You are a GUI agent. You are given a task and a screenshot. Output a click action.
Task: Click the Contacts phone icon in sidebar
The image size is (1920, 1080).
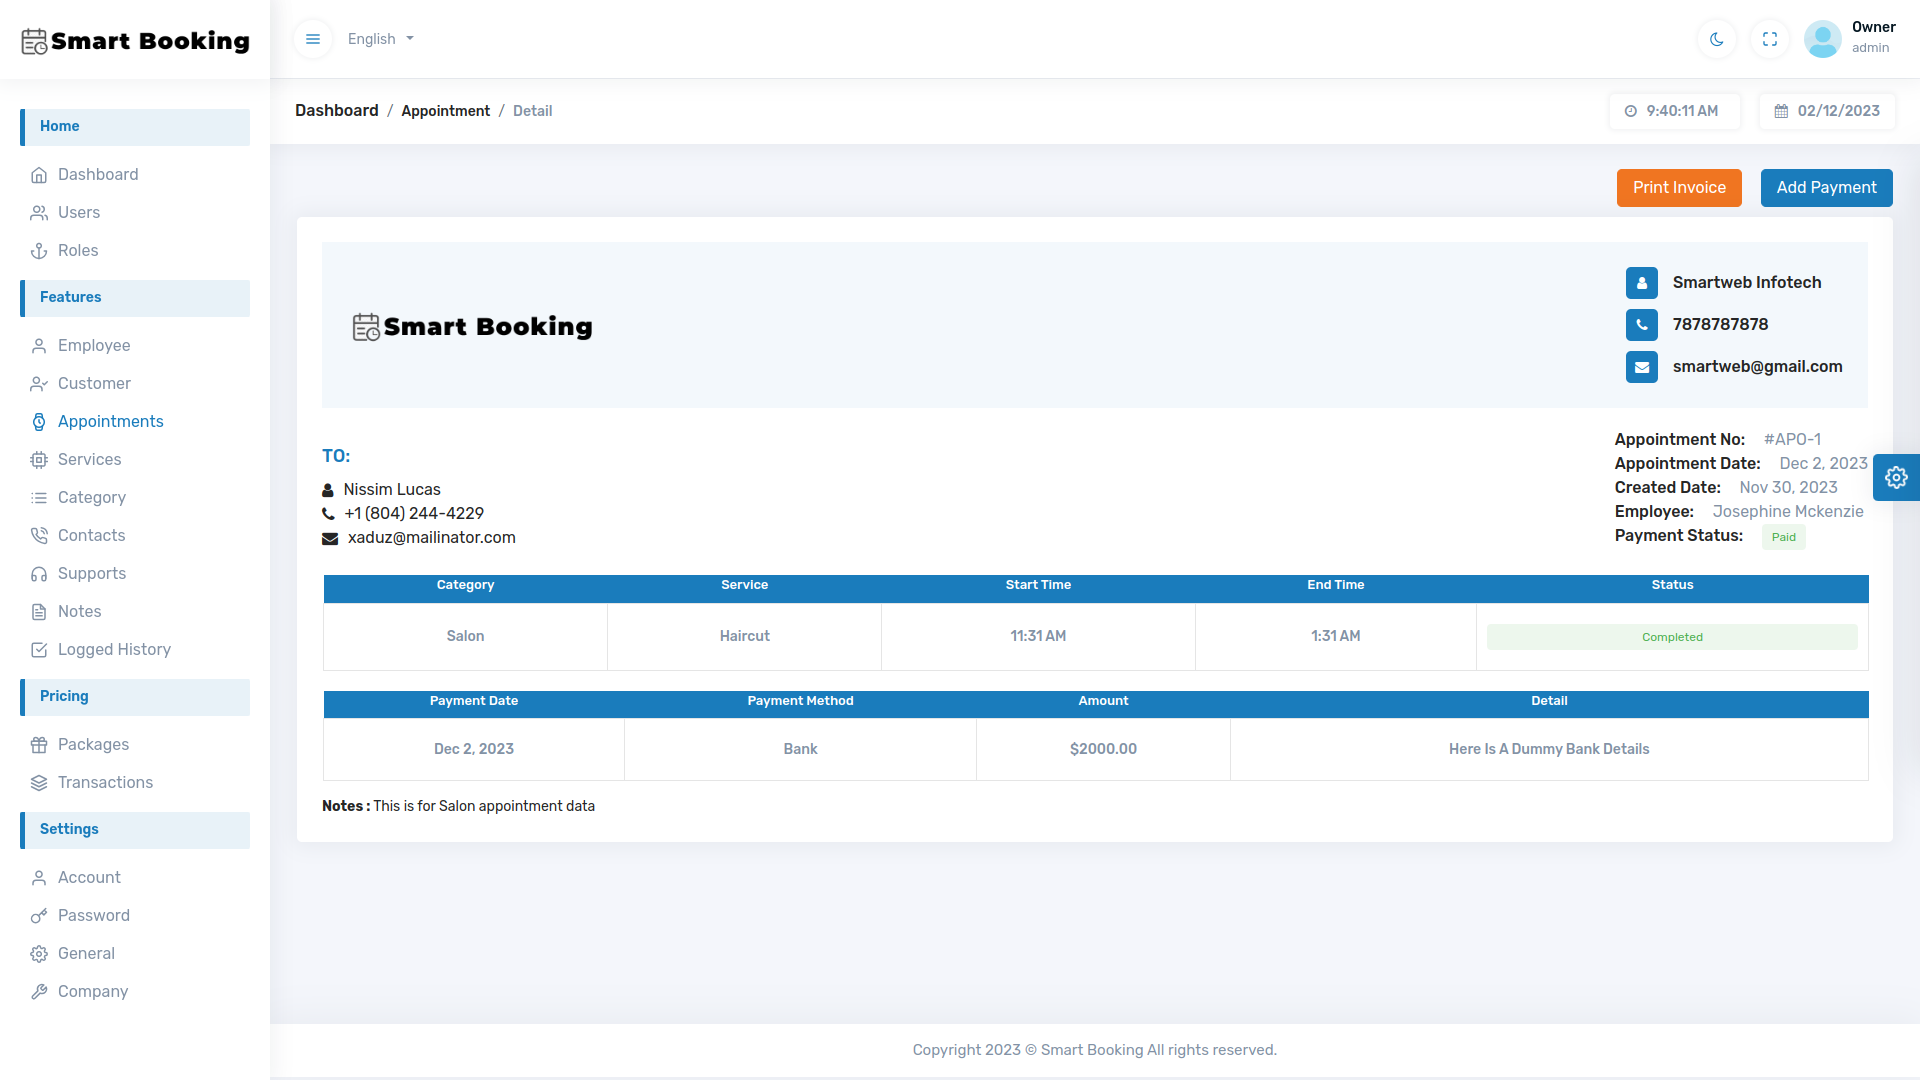click(x=39, y=536)
